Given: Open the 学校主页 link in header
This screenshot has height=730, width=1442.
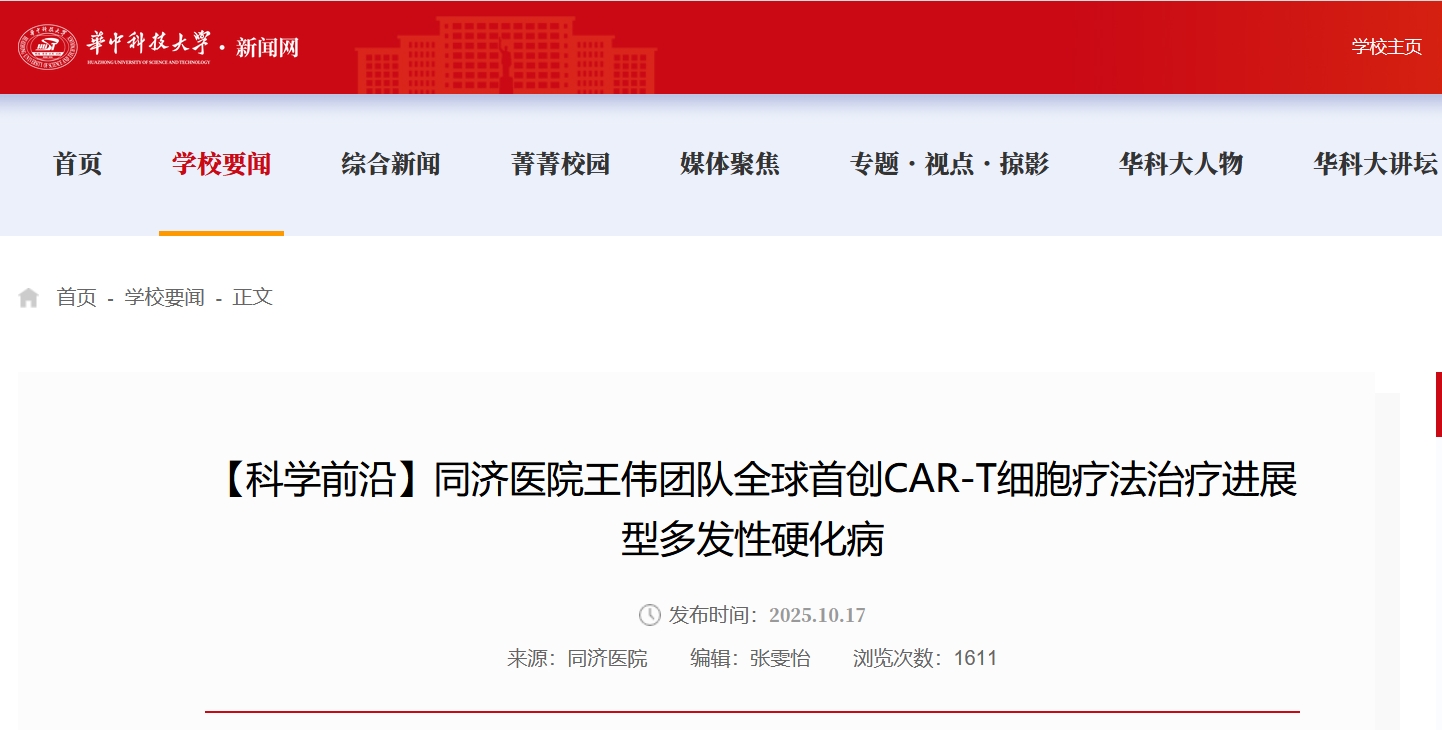Looking at the screenshot, I should tap(1386, 47).
